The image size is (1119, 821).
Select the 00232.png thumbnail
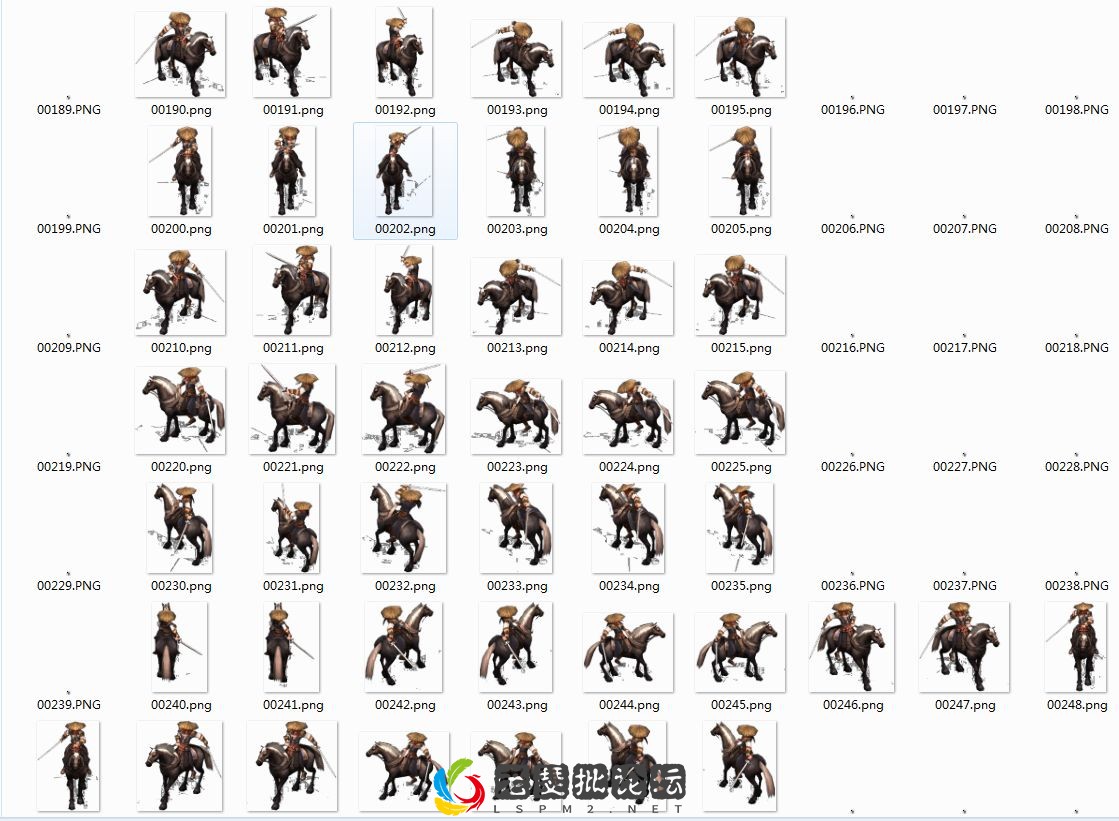[404, 528]
